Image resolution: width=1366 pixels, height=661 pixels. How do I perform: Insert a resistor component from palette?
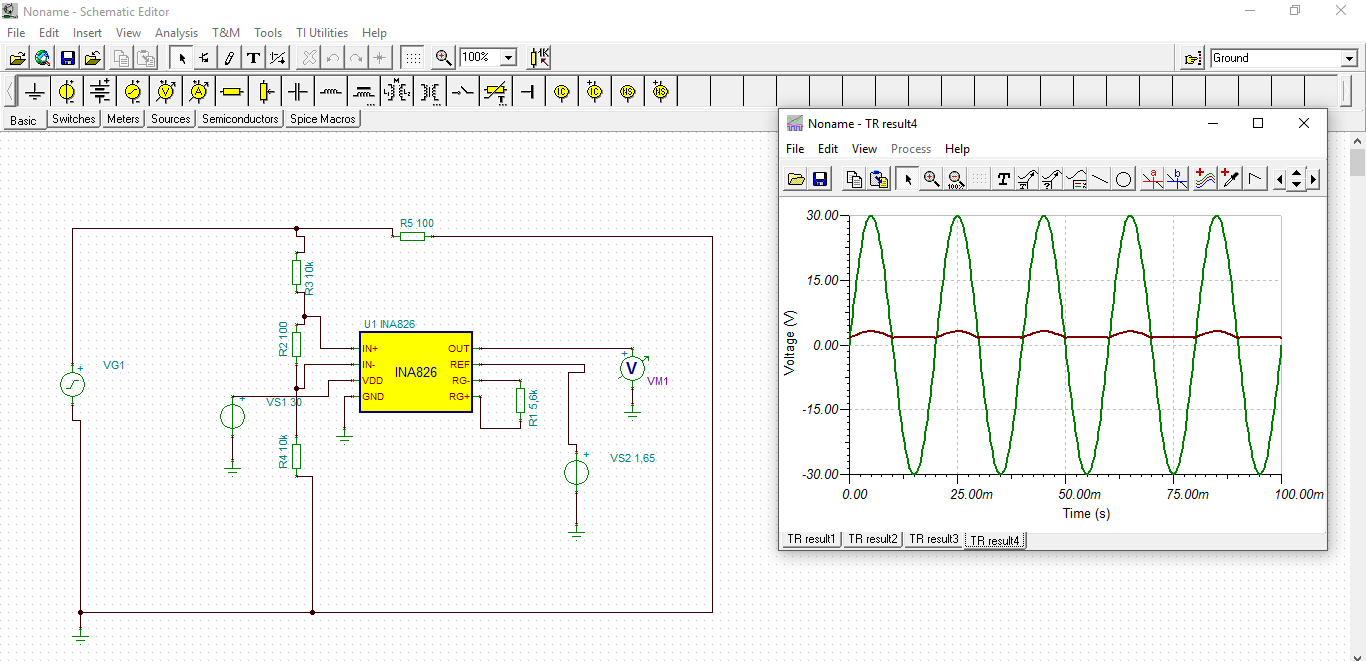coord(232,92)
